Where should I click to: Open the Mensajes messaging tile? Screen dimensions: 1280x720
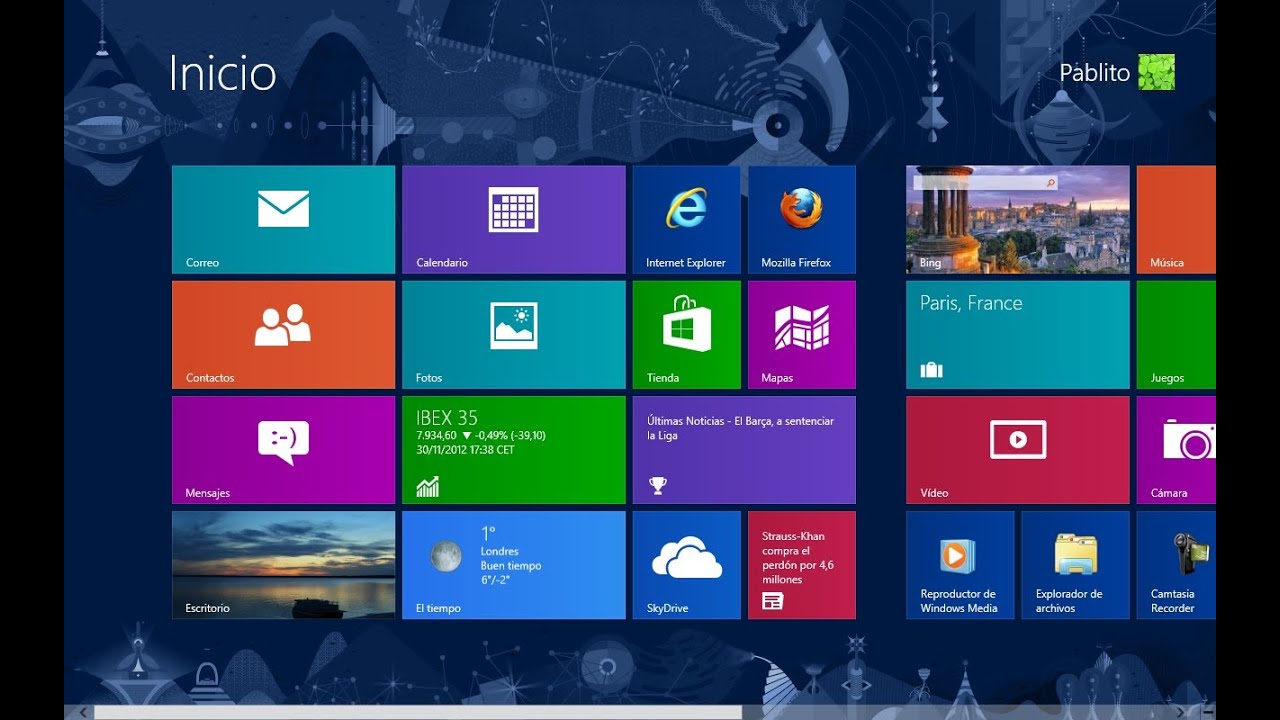click(x=284, y=450)
